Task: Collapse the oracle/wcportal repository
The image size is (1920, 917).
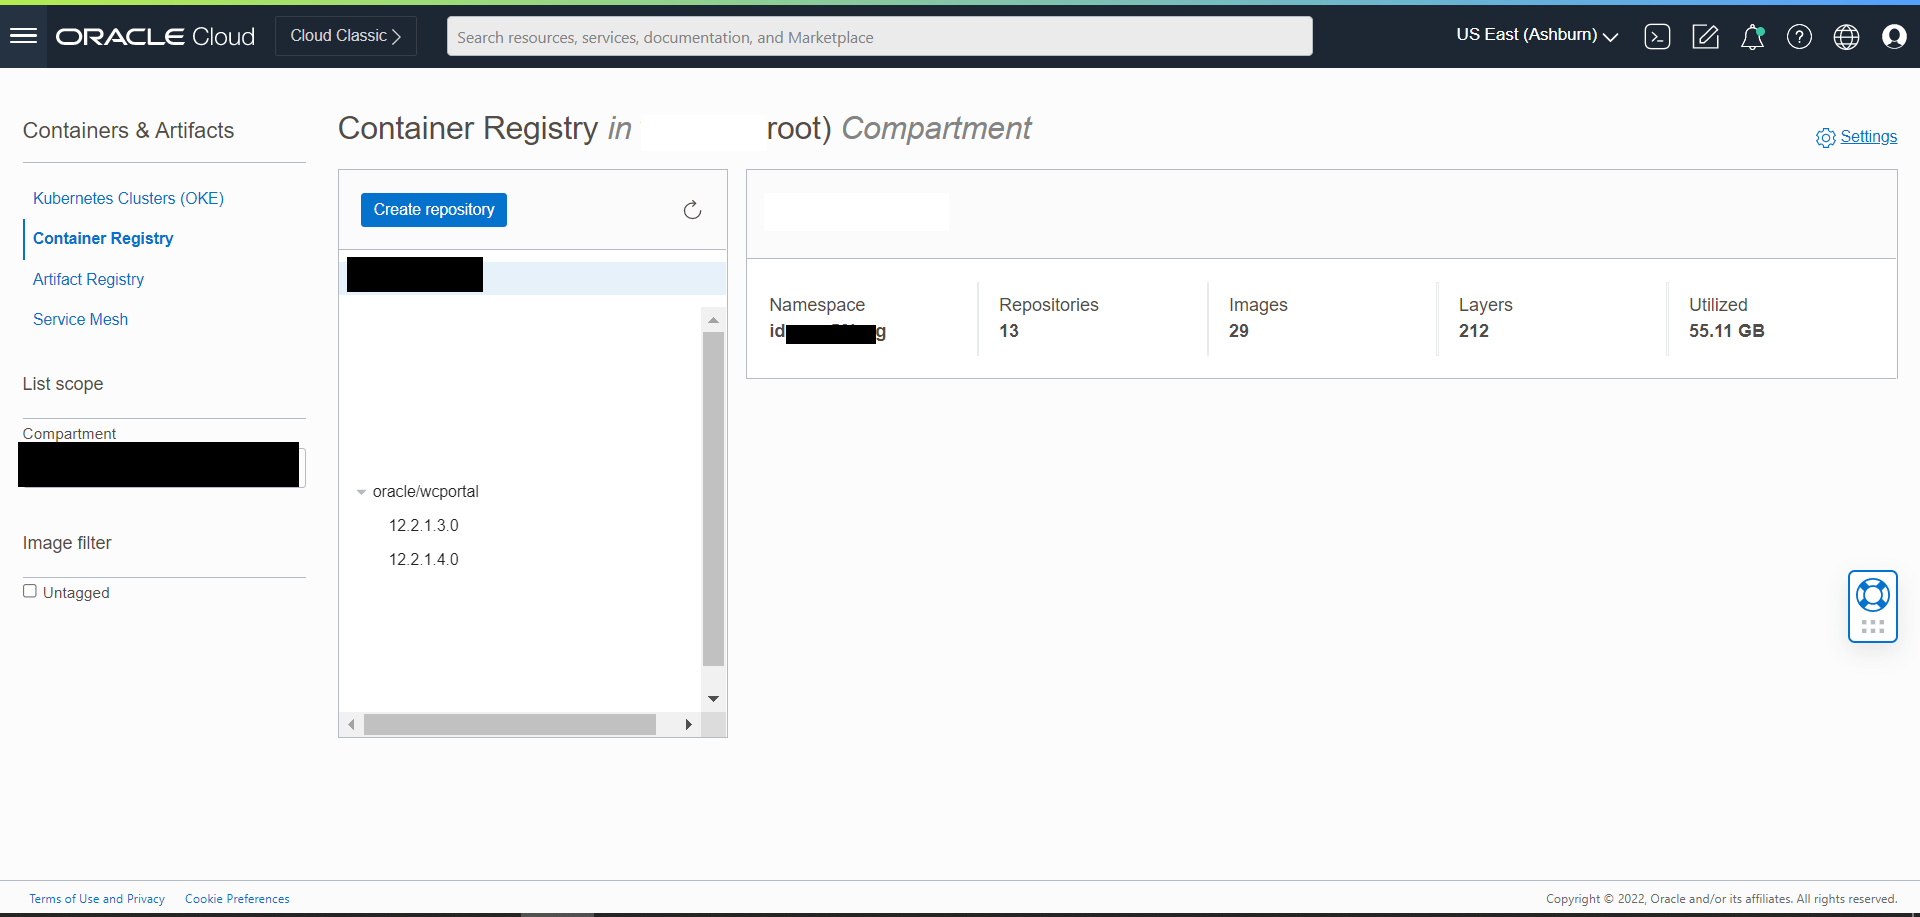Action: pos(361,492)
